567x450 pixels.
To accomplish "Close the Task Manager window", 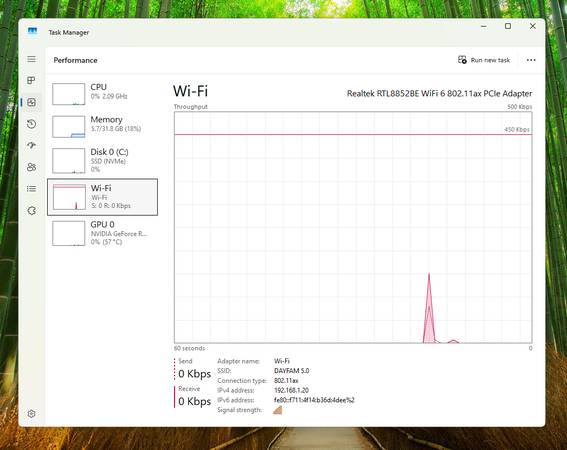I will 533,26.
